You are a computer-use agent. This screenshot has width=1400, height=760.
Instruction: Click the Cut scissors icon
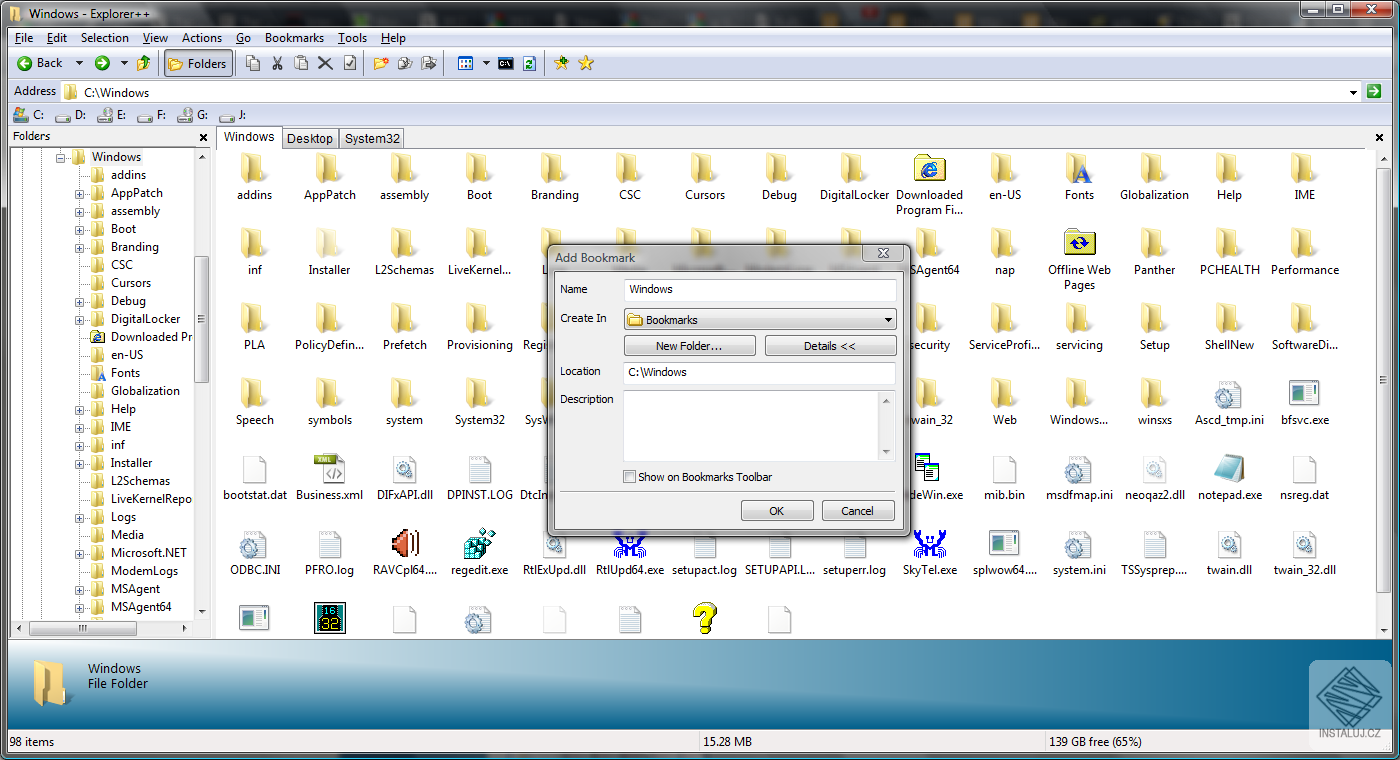click(x=277, y=63)
